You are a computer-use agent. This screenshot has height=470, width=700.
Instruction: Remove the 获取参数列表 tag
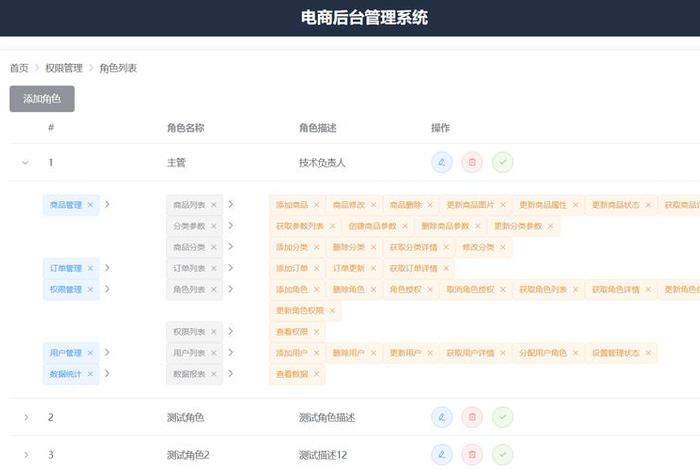(x=332, y=226)
